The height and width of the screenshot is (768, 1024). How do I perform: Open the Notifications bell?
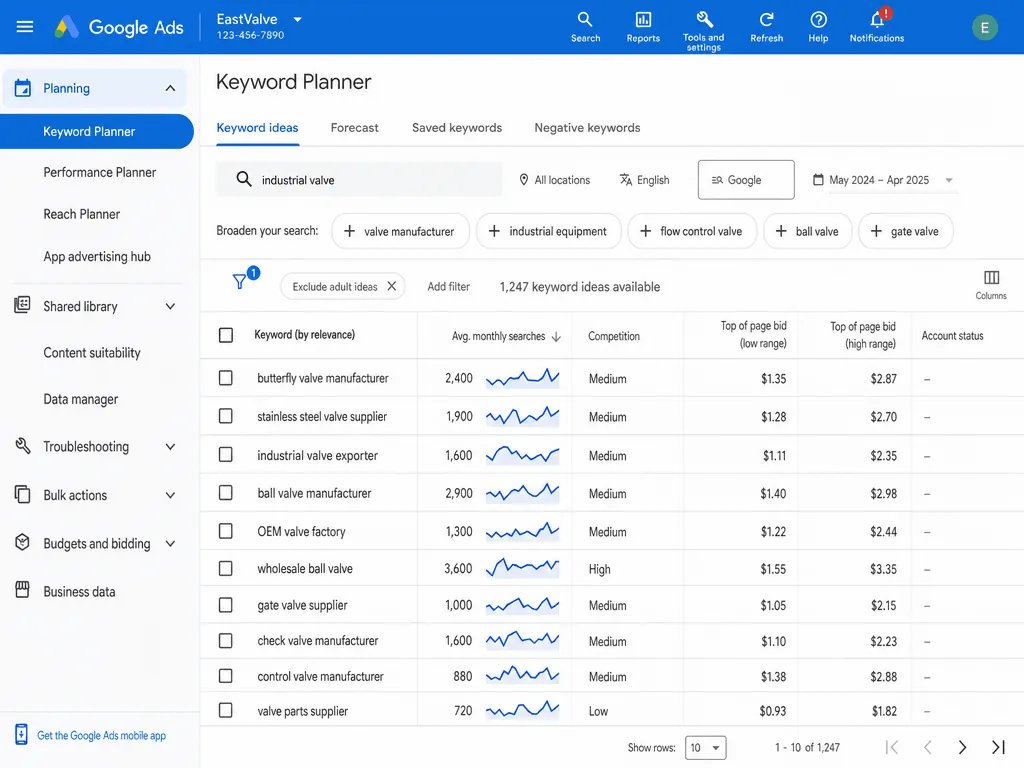(877, 27)
